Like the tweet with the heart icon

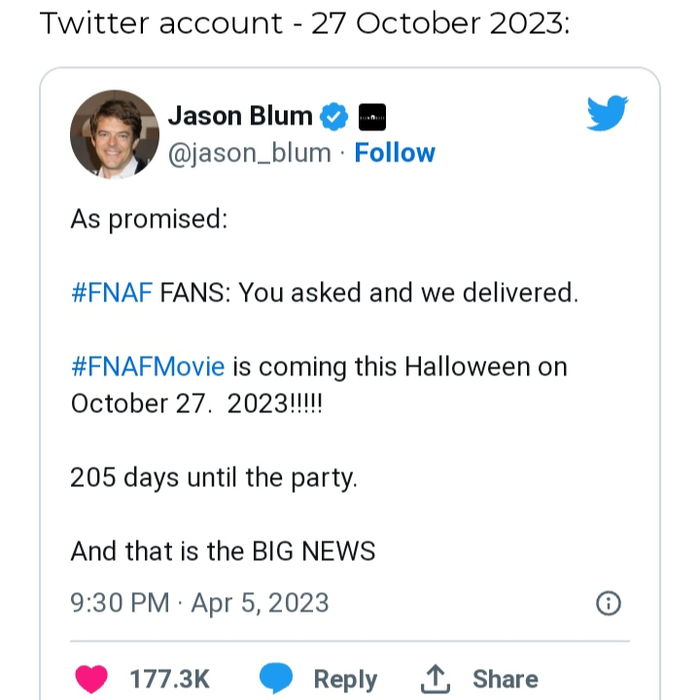[x=93, y=679]
